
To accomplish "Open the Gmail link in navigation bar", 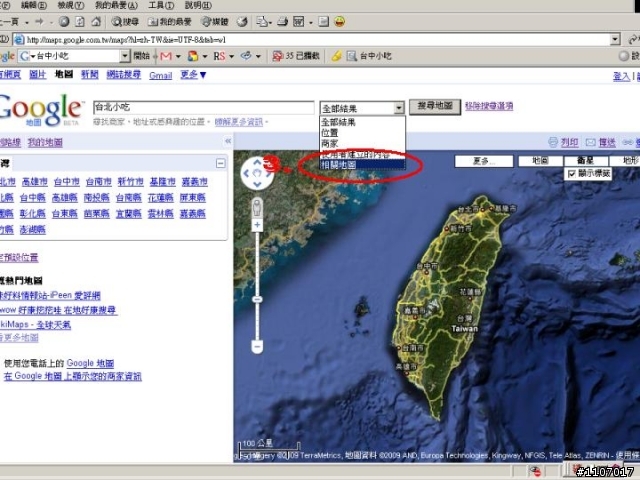I will tap(160, 75).
